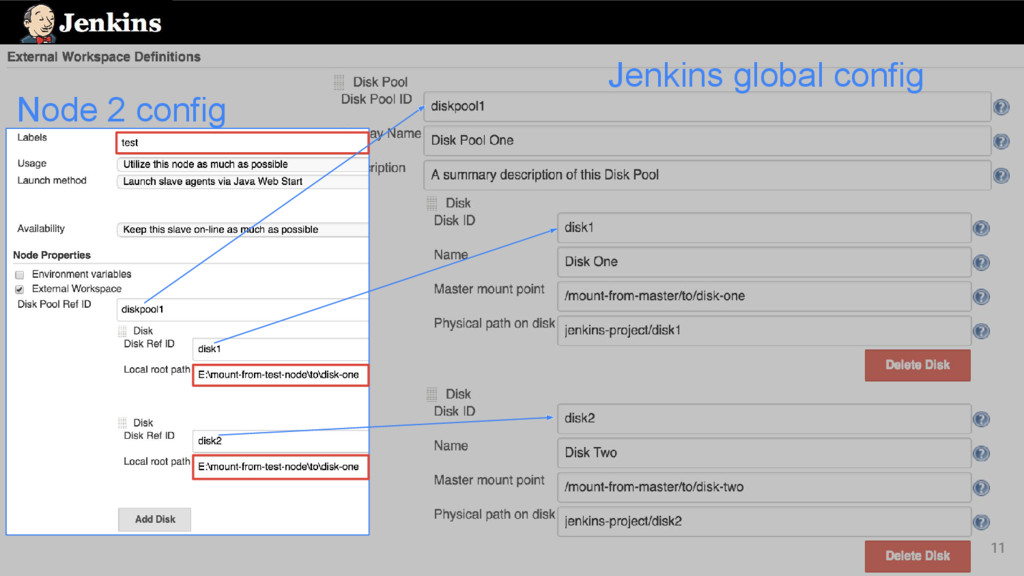Click the Jenkins butler logo
Screen dimensions: 1024x576
click(x=39, y=24)
